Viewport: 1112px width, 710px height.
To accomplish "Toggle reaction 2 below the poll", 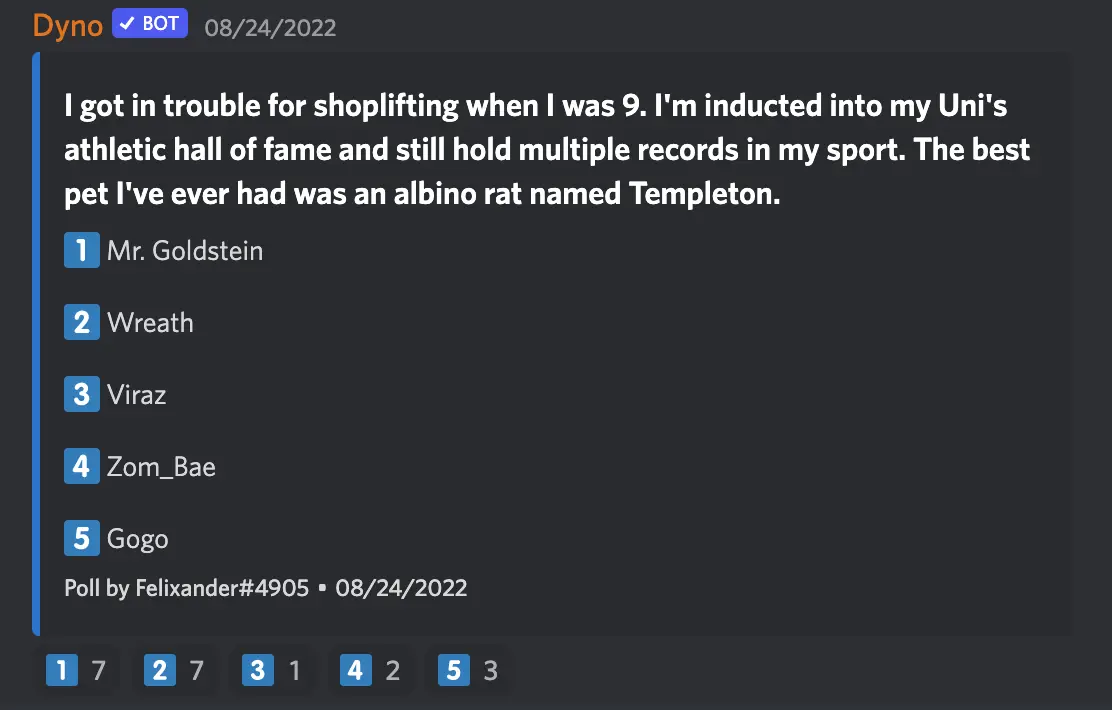I will pyautogui.click(x=175, y=670).
